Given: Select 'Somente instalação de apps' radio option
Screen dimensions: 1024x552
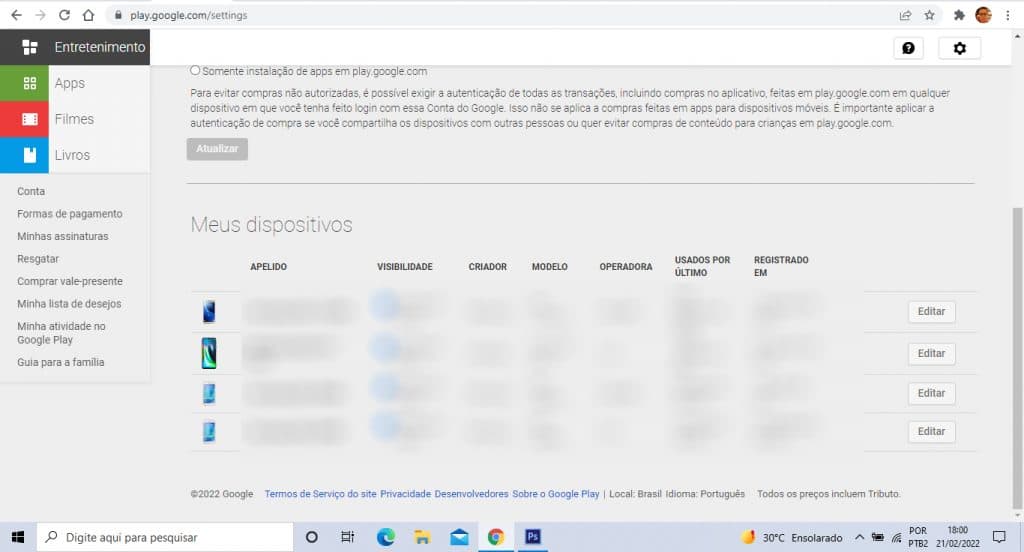Looking at the screenshot, I should pos(195,71).
